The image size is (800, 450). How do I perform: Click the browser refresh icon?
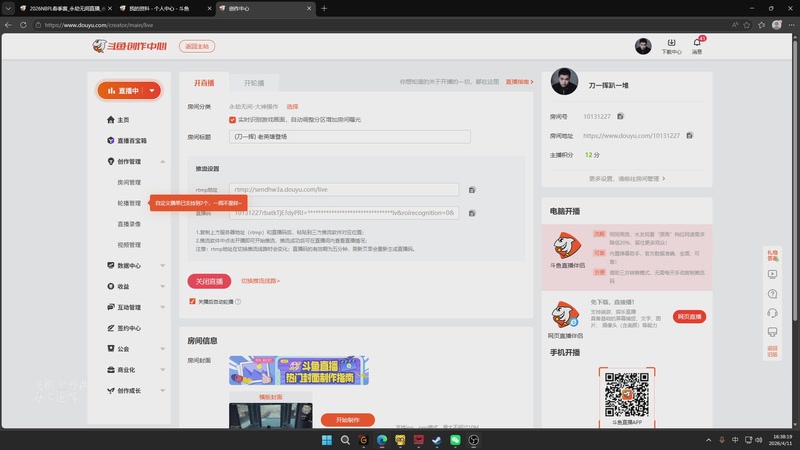[x=23, y=24]
